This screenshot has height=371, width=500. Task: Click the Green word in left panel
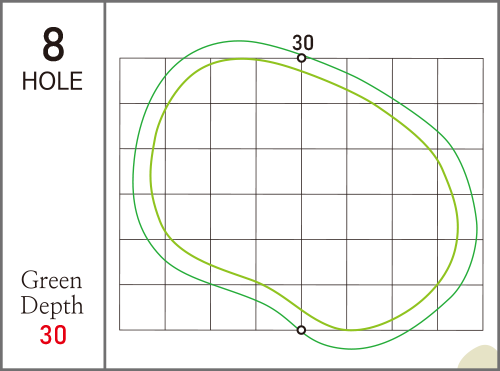point(51,280)
